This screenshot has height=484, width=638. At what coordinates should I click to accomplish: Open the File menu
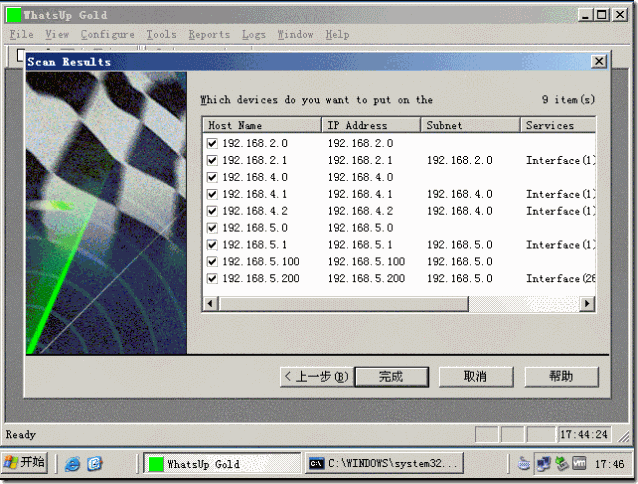[x=22, y=35]
